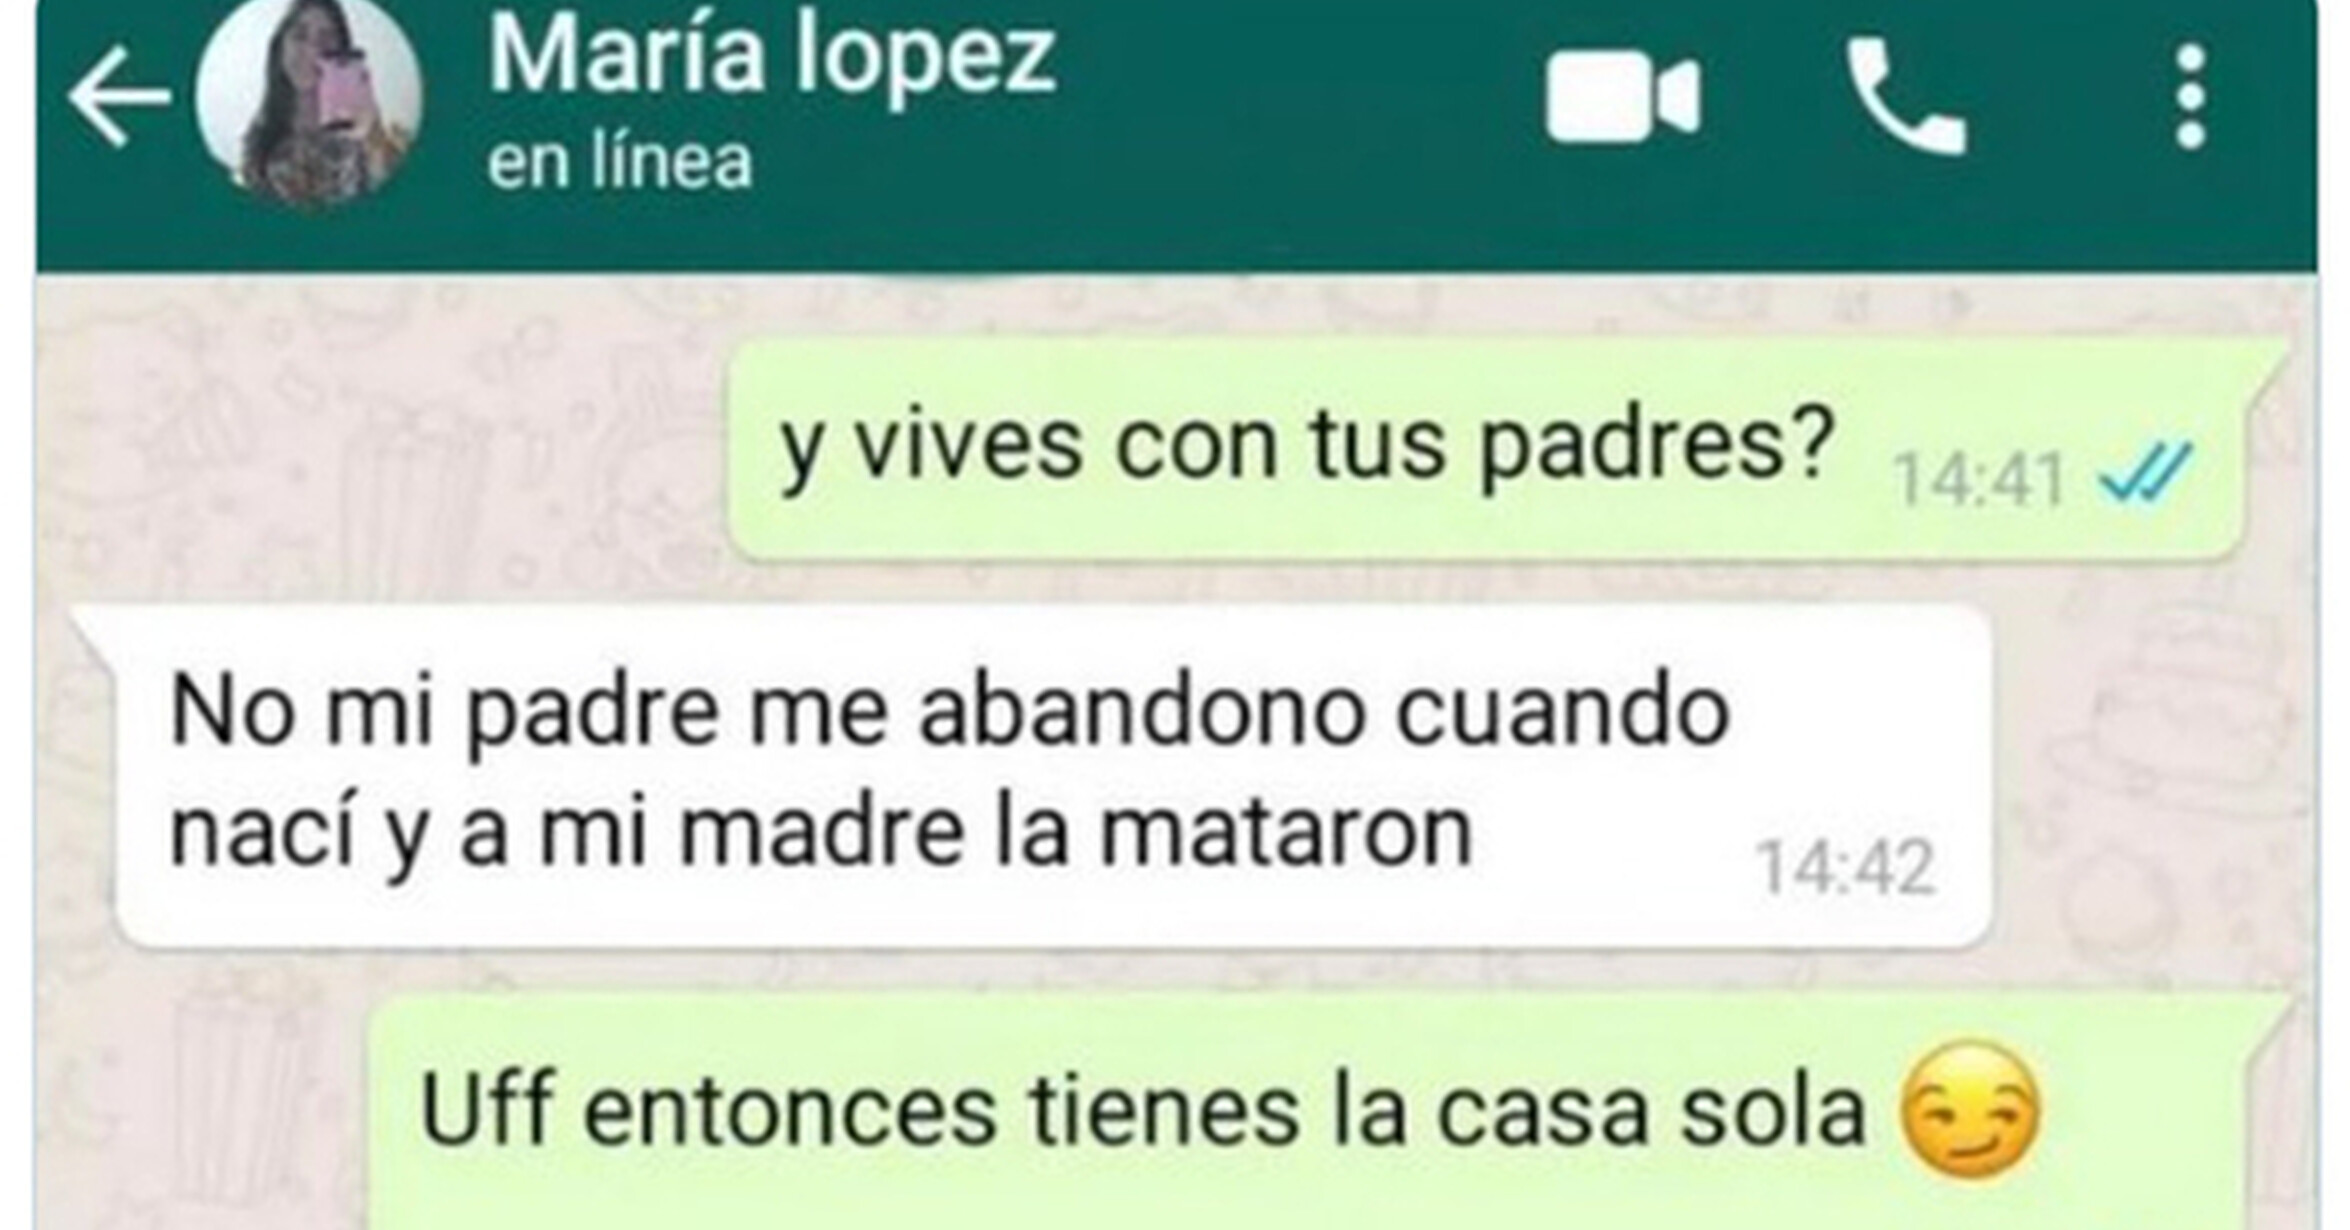Open the three-dot more options menu
2350x1230 pixels.
pyautogui.click(x=2190, y=98)
